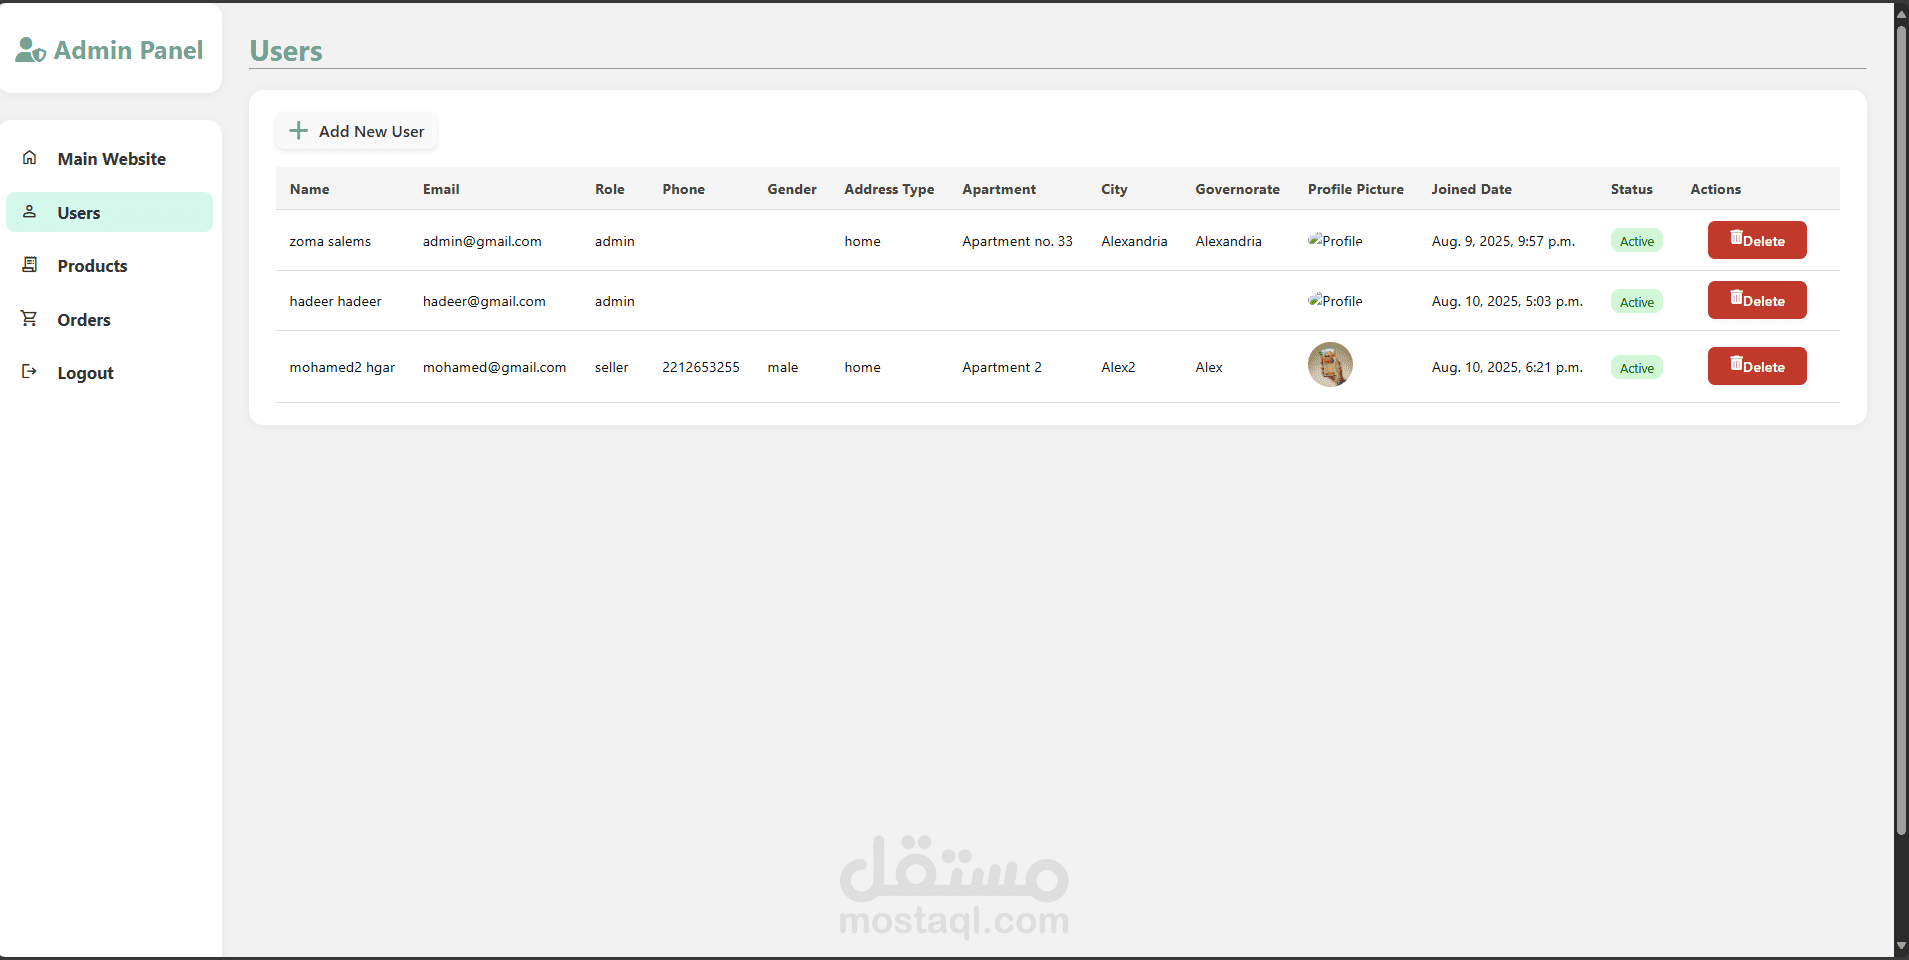
Task: Click the Address Type column header
Action: (x=889, y=189)
